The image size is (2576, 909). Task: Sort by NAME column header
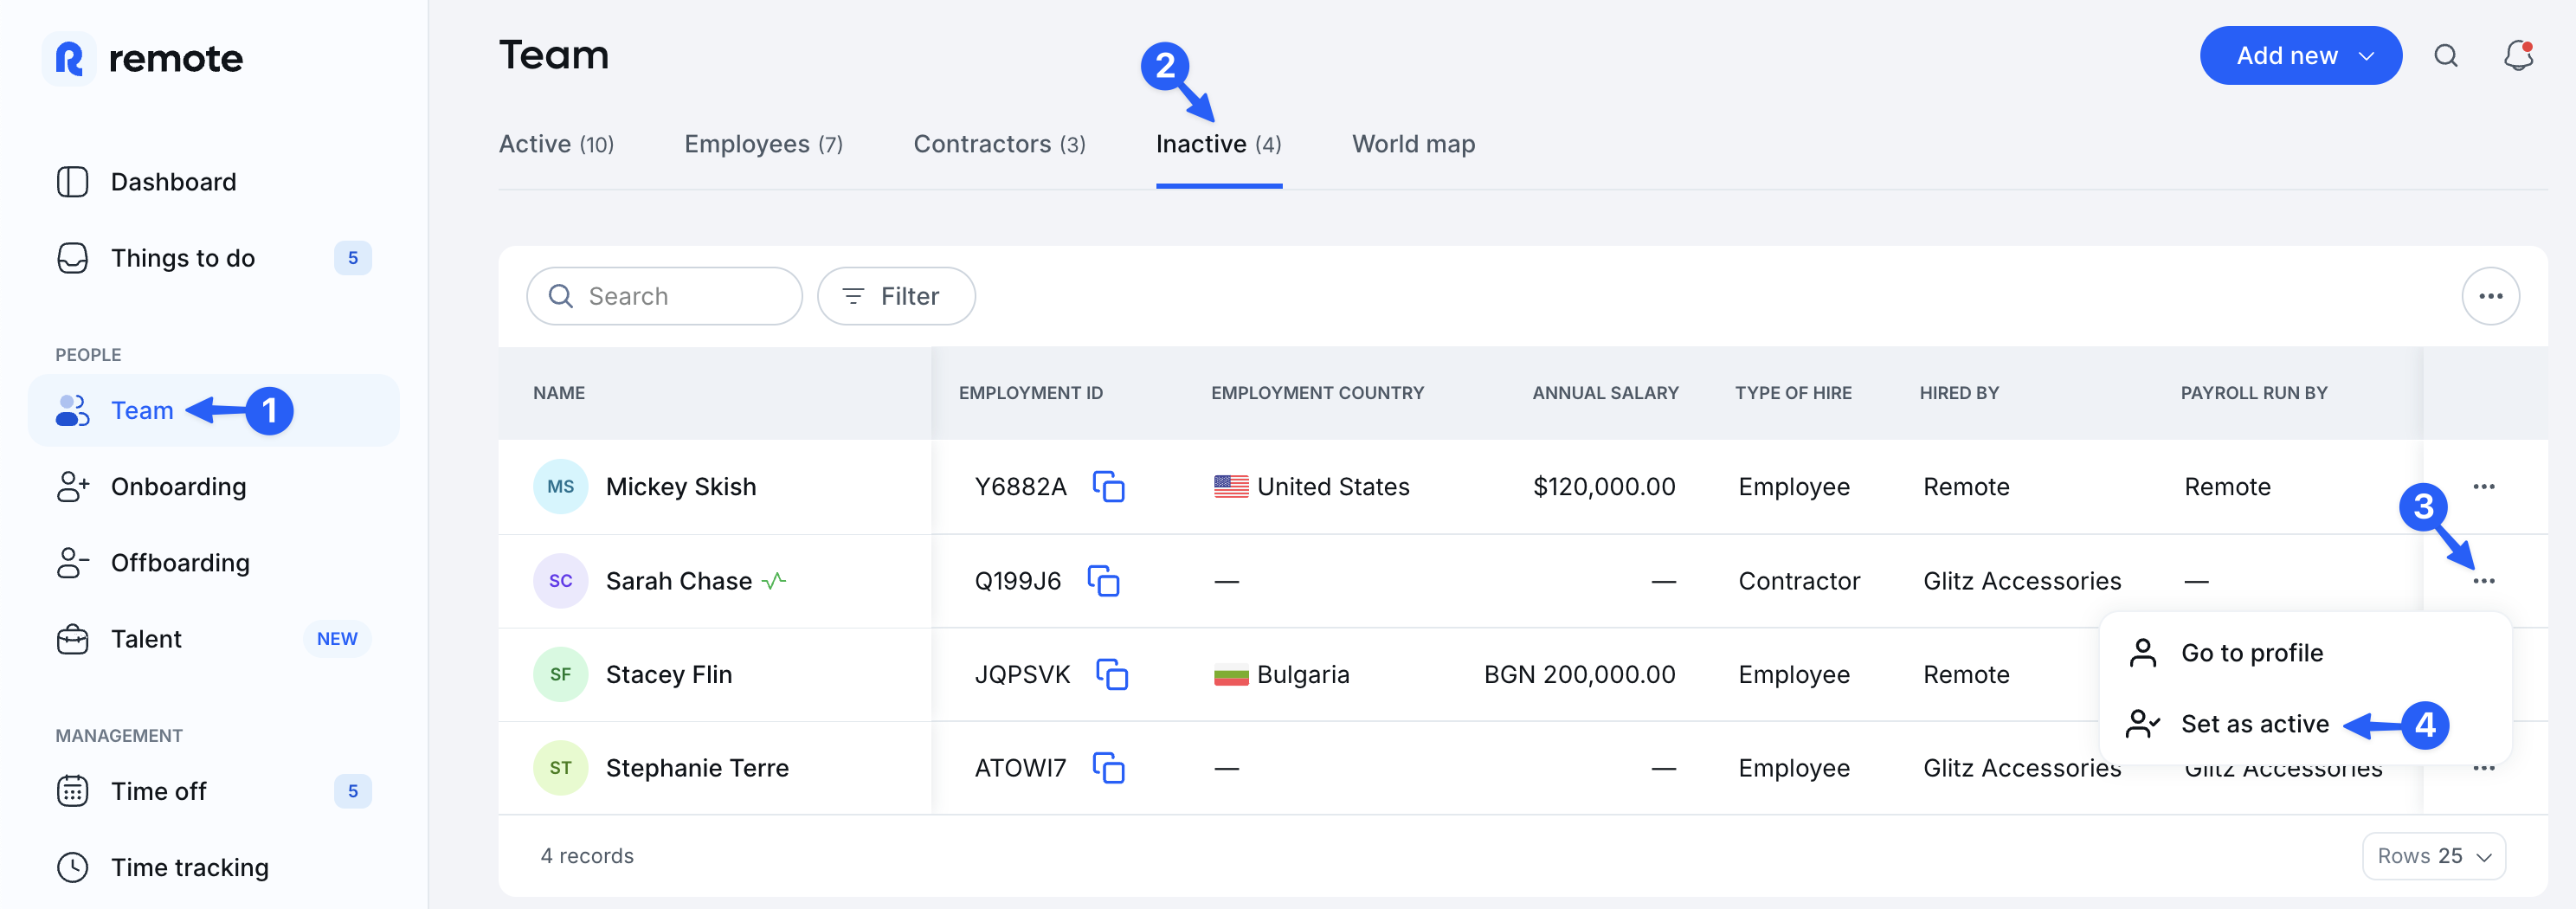pyautogui.click(x=559, y=393)
